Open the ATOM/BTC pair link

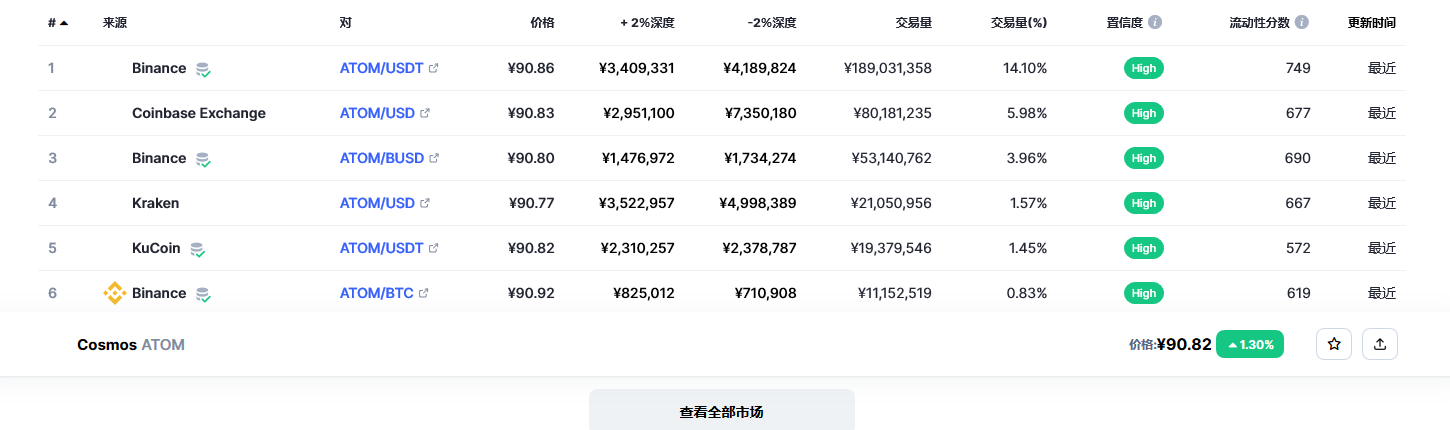click(x=377, y=293)
